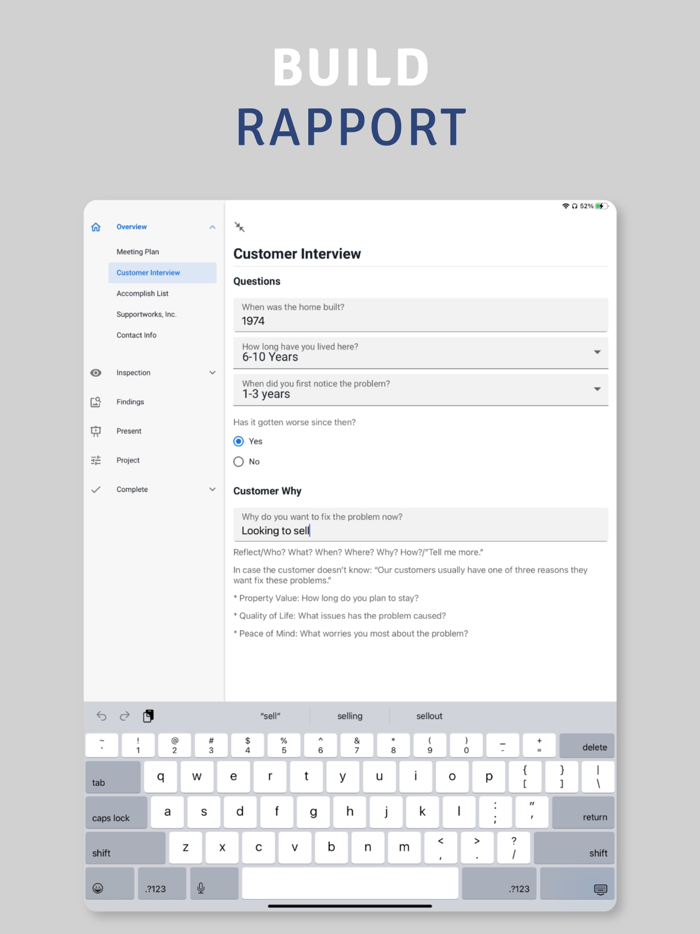Screen dimensions: 700x934
Task: Tap the return key
Action: click(x=583, y=812)
